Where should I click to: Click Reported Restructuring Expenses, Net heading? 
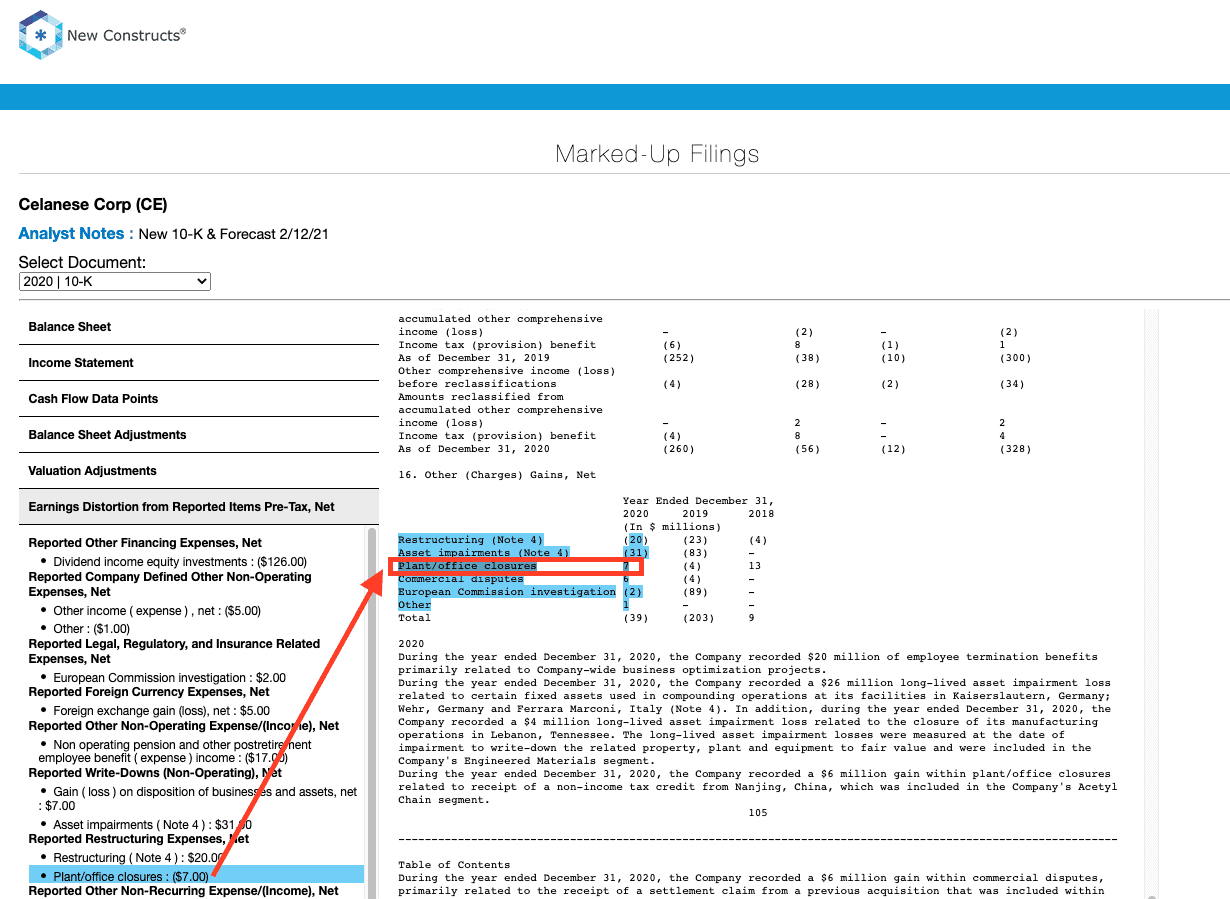point(139,839)
